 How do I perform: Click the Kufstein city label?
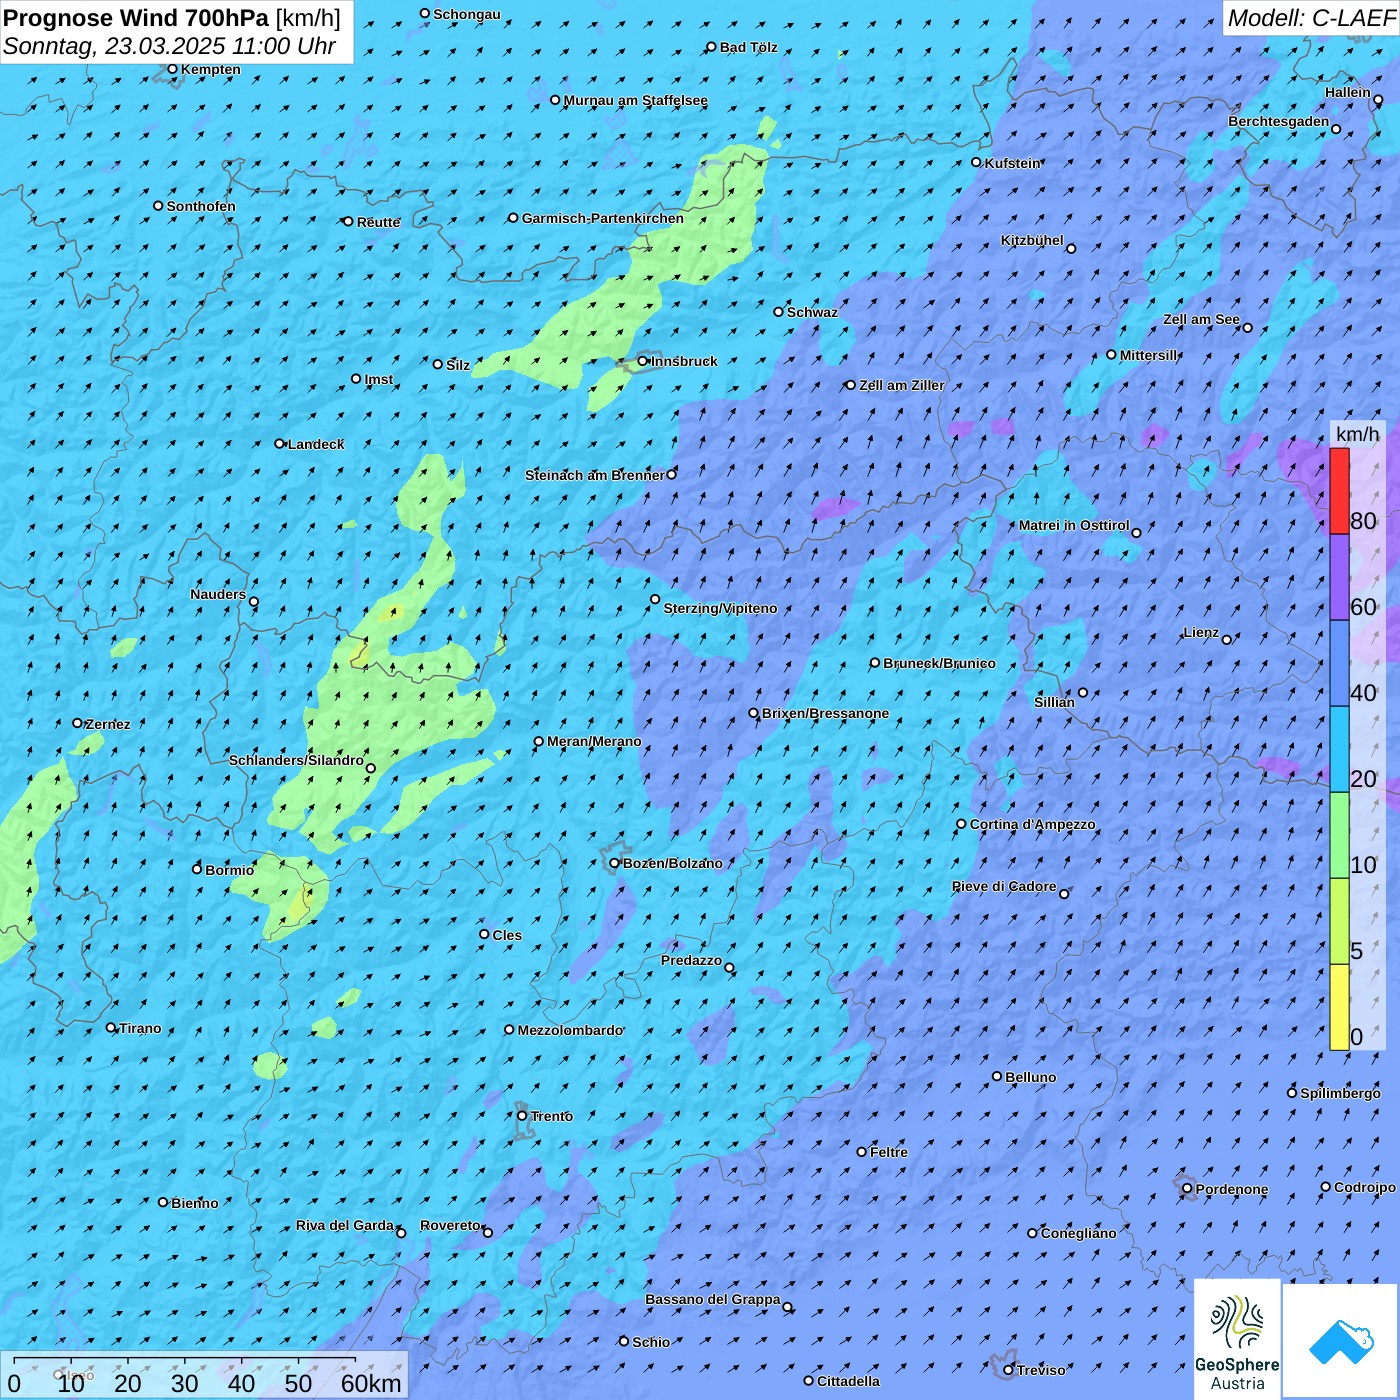click(x=1013, y=163)
